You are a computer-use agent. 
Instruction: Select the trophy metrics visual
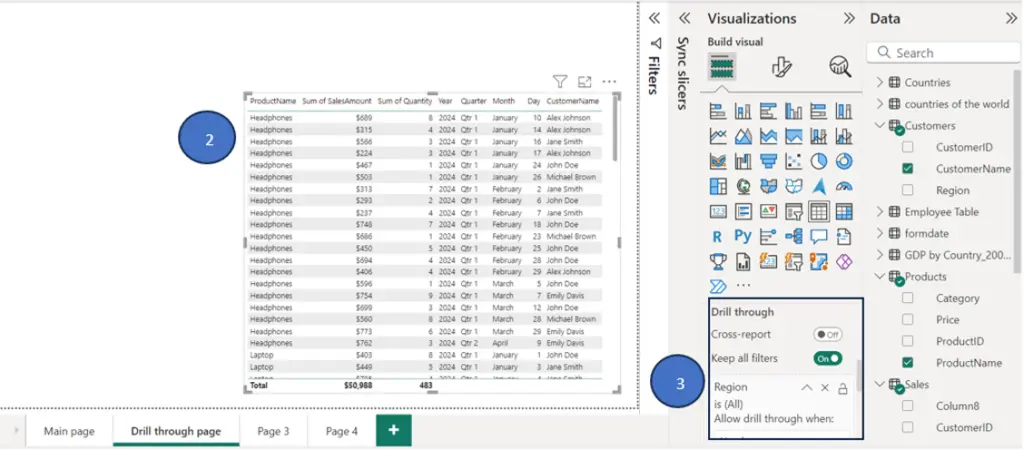(718, 262)
